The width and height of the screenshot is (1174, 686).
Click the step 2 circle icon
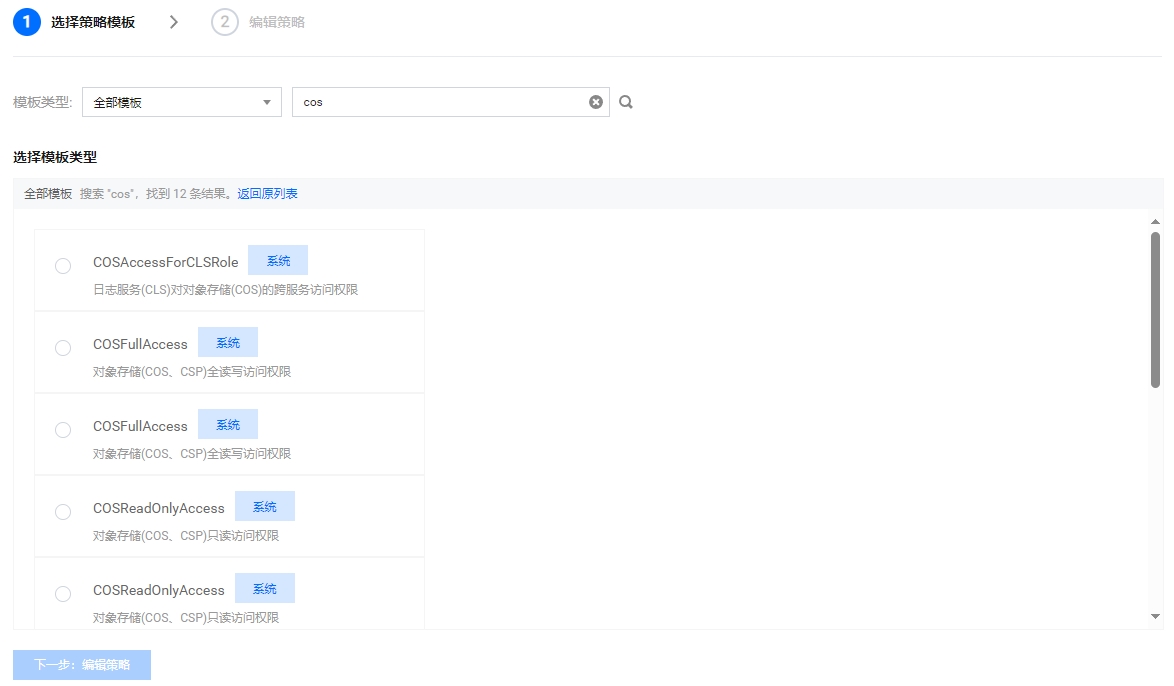tap(225, 22)
